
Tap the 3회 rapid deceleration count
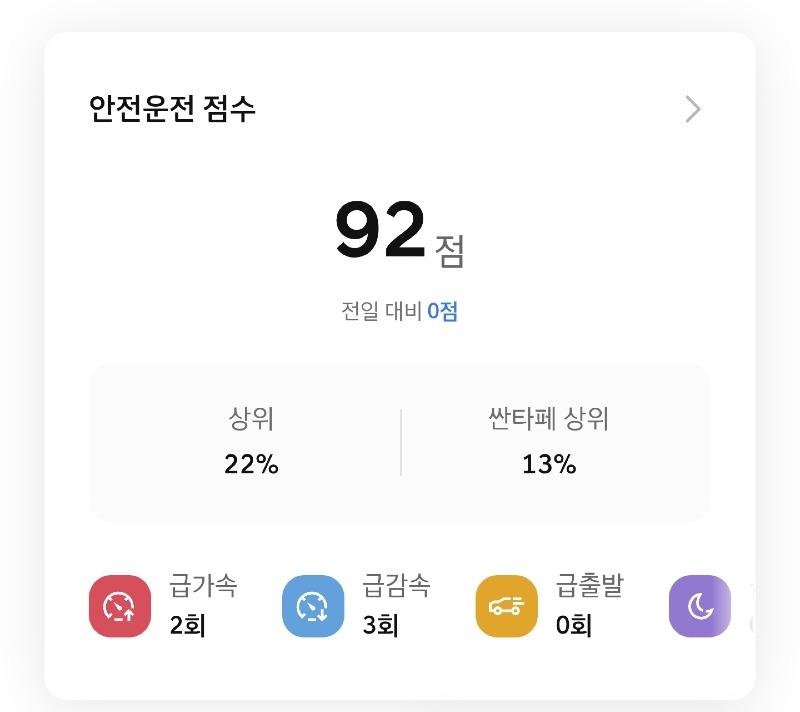click(x=381, y=625)
